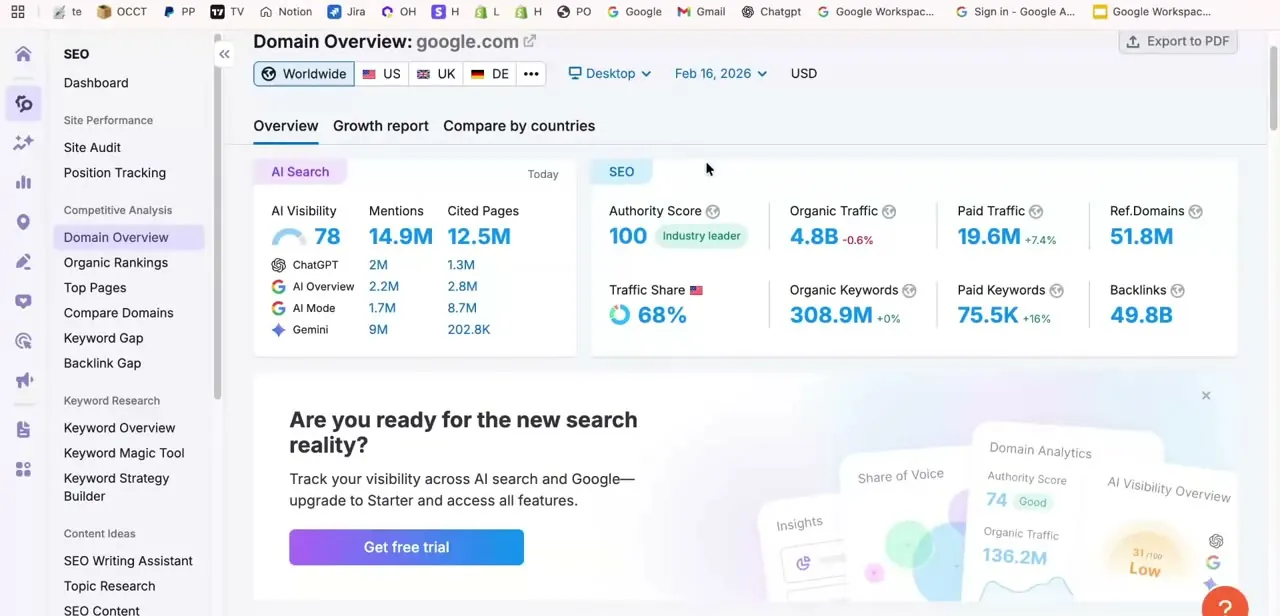Viewport: 1280px width, 616px height.
Task: Open the Content pencil icon in rail
Action: pos(23,262)
